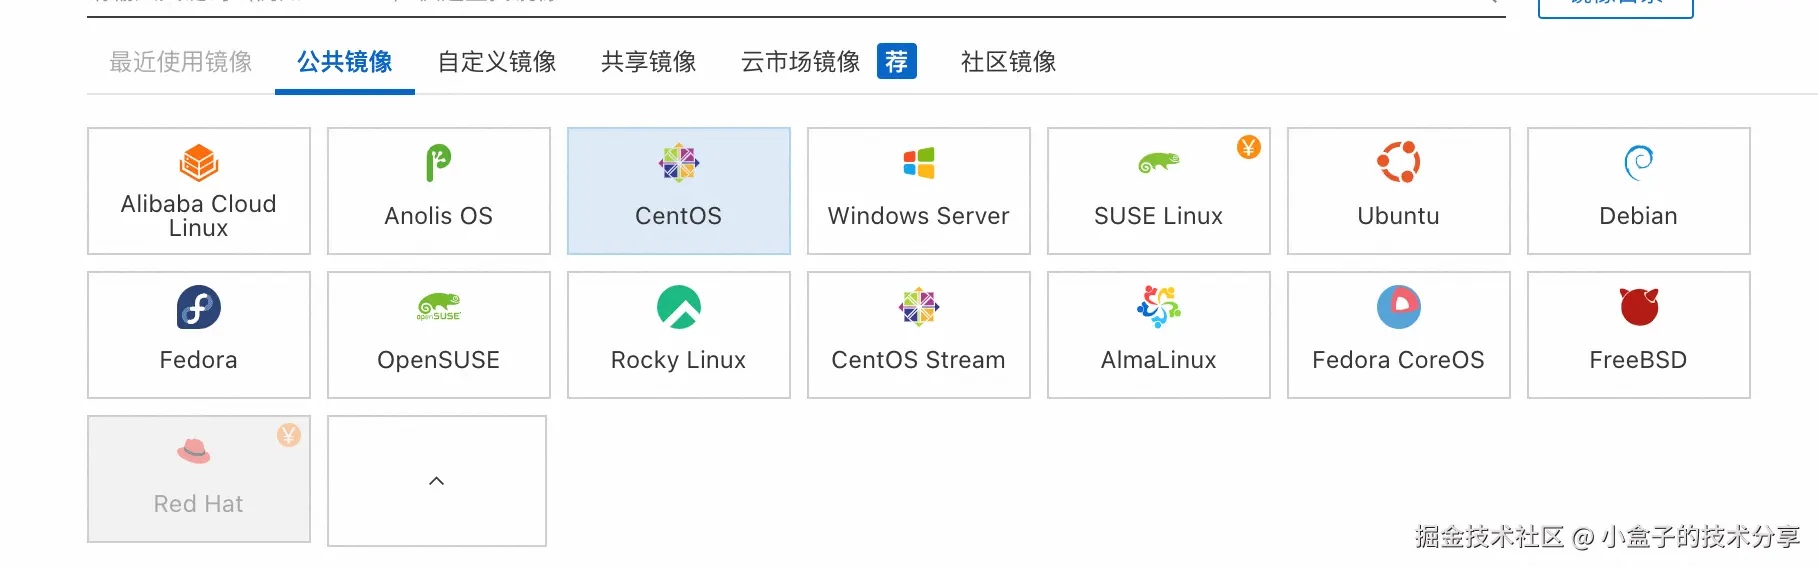The height and width of the screenshot is (568, 1818).
Task: Open the 云市场镜像 tab
Action: [x=800, y=62]
